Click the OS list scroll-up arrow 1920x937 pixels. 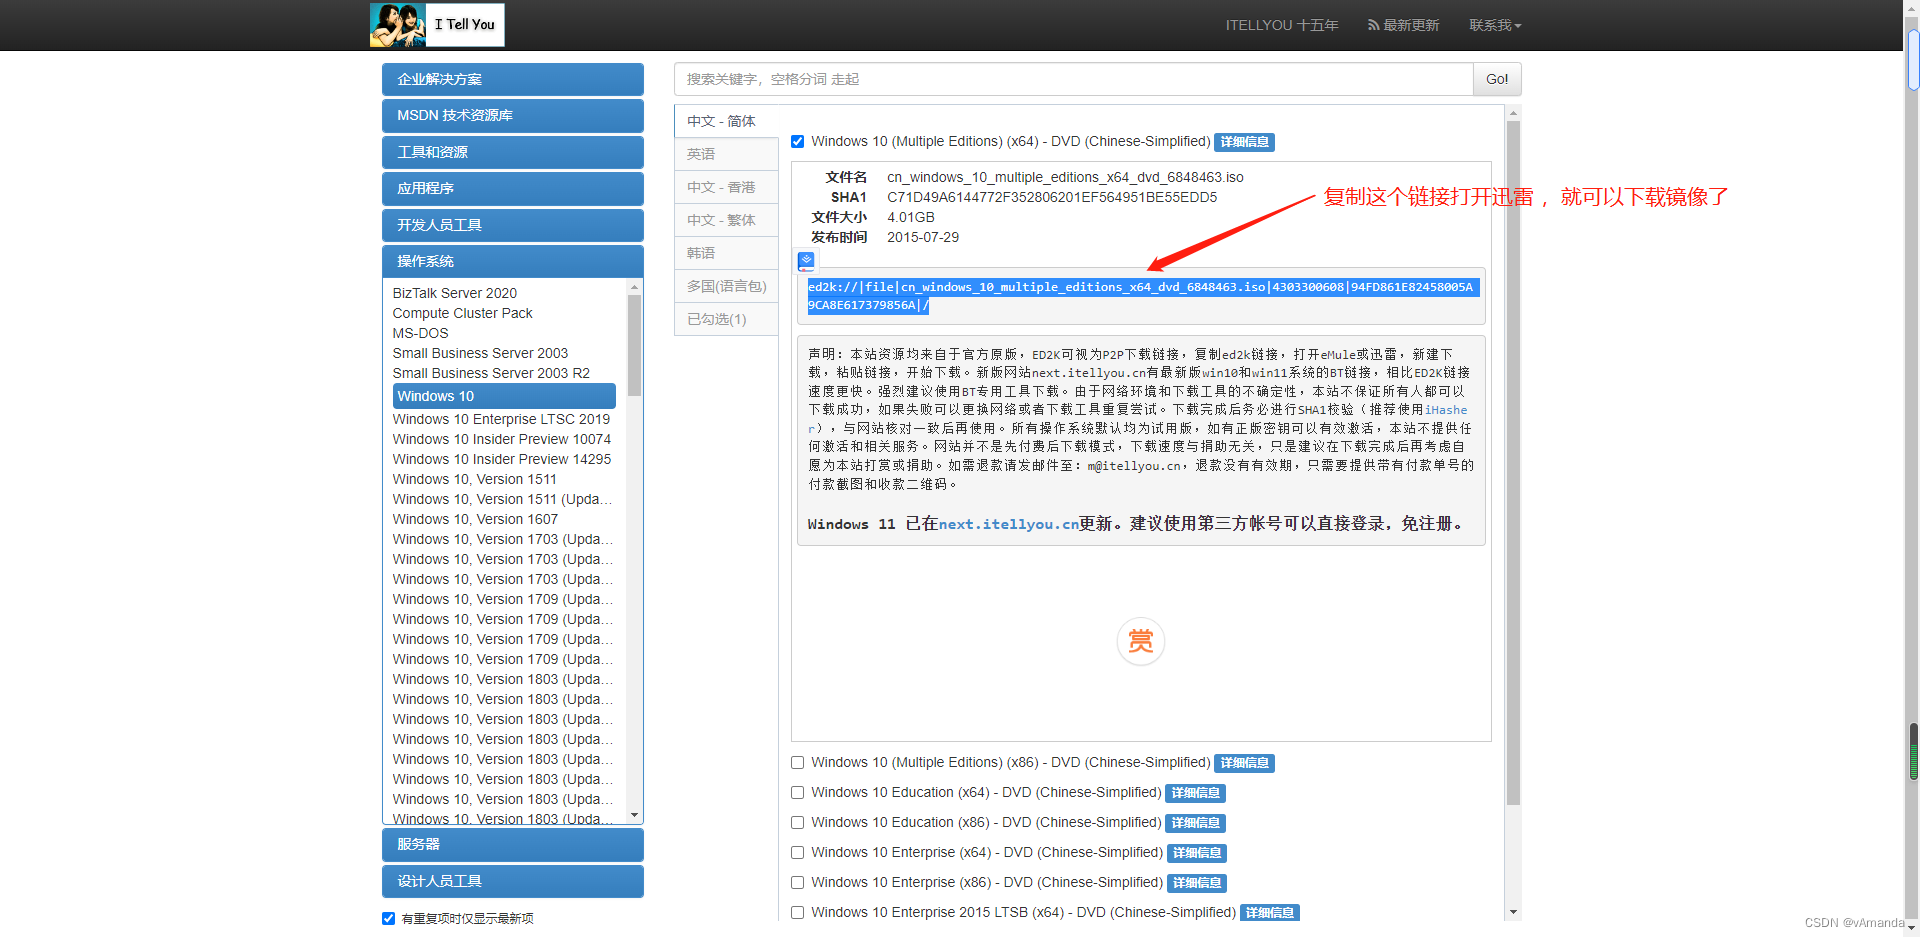click(634, 288)
